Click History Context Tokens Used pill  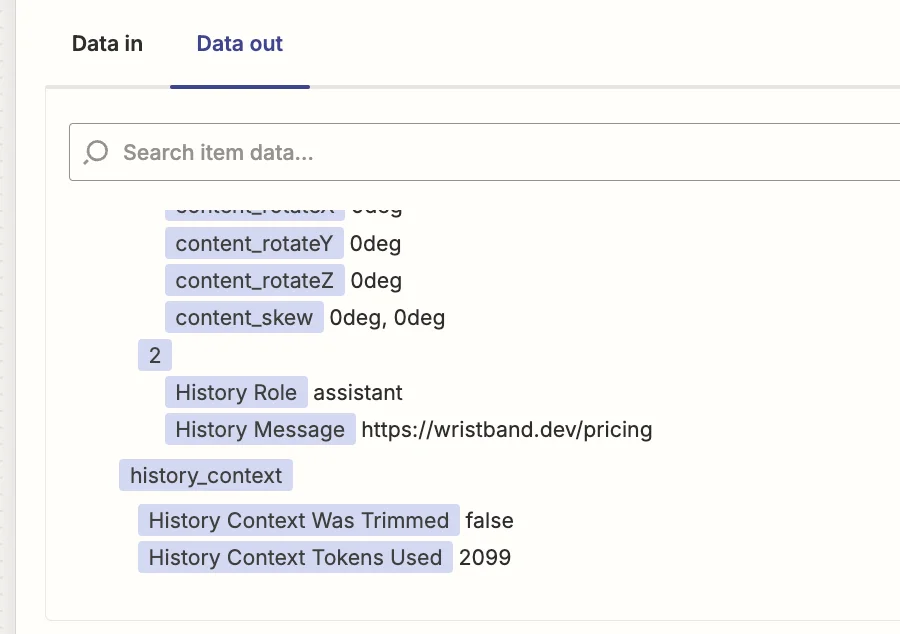(x=295, y=557)
